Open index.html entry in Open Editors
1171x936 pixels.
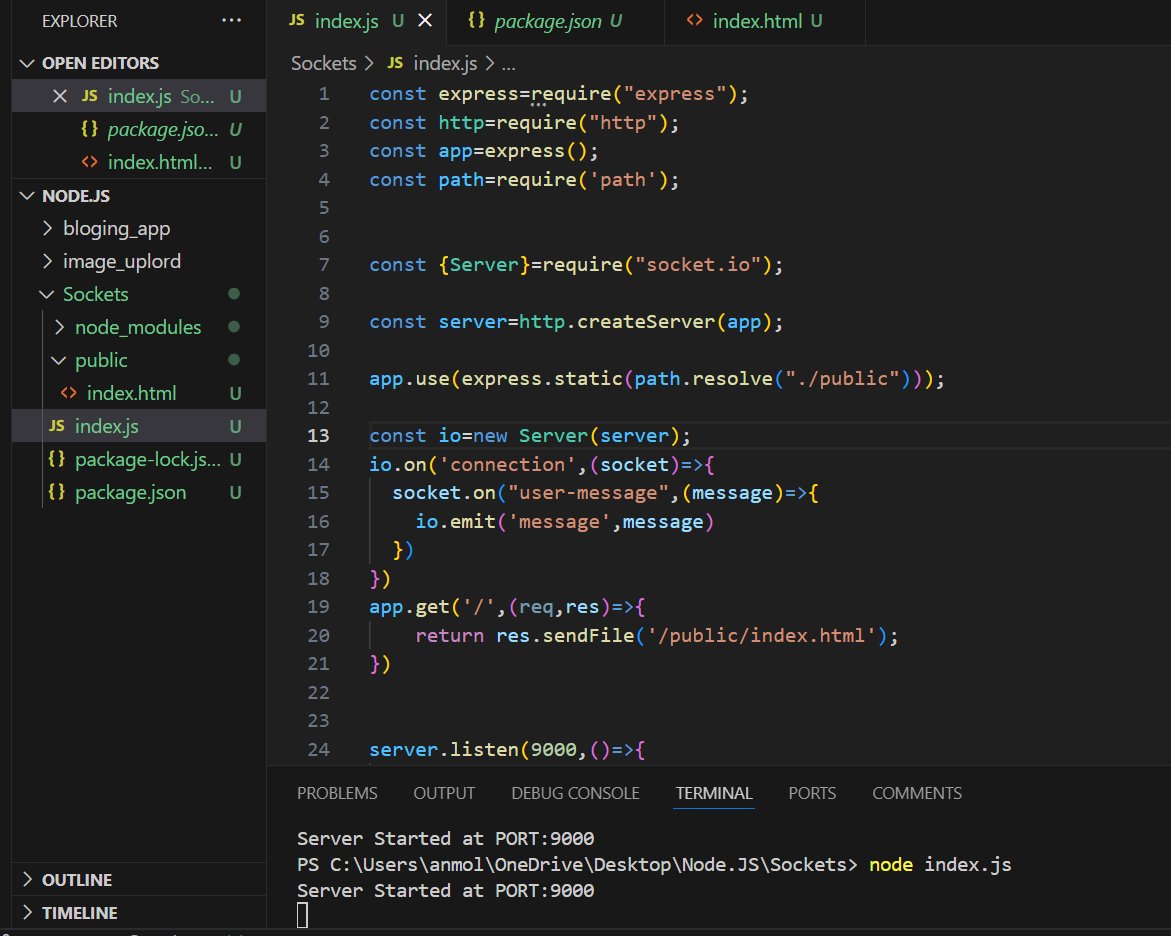point(140,161)
